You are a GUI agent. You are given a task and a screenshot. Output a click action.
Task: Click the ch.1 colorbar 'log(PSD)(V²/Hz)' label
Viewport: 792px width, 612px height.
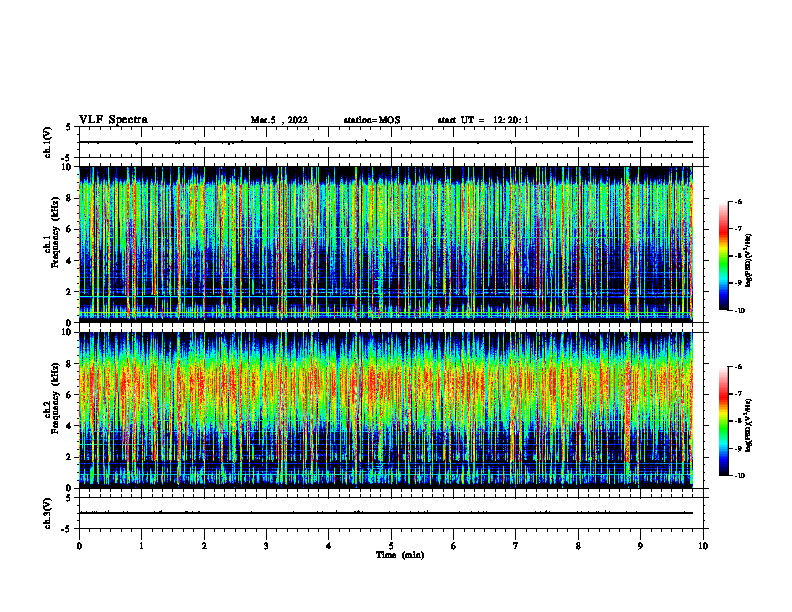pyautogui.click(x=750, y=261)
